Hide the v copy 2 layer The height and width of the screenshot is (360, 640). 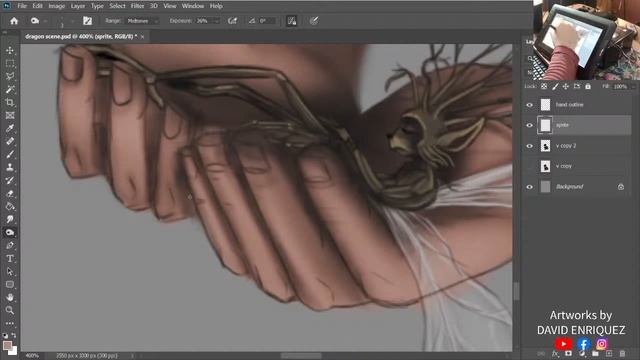tap(529, 146)
